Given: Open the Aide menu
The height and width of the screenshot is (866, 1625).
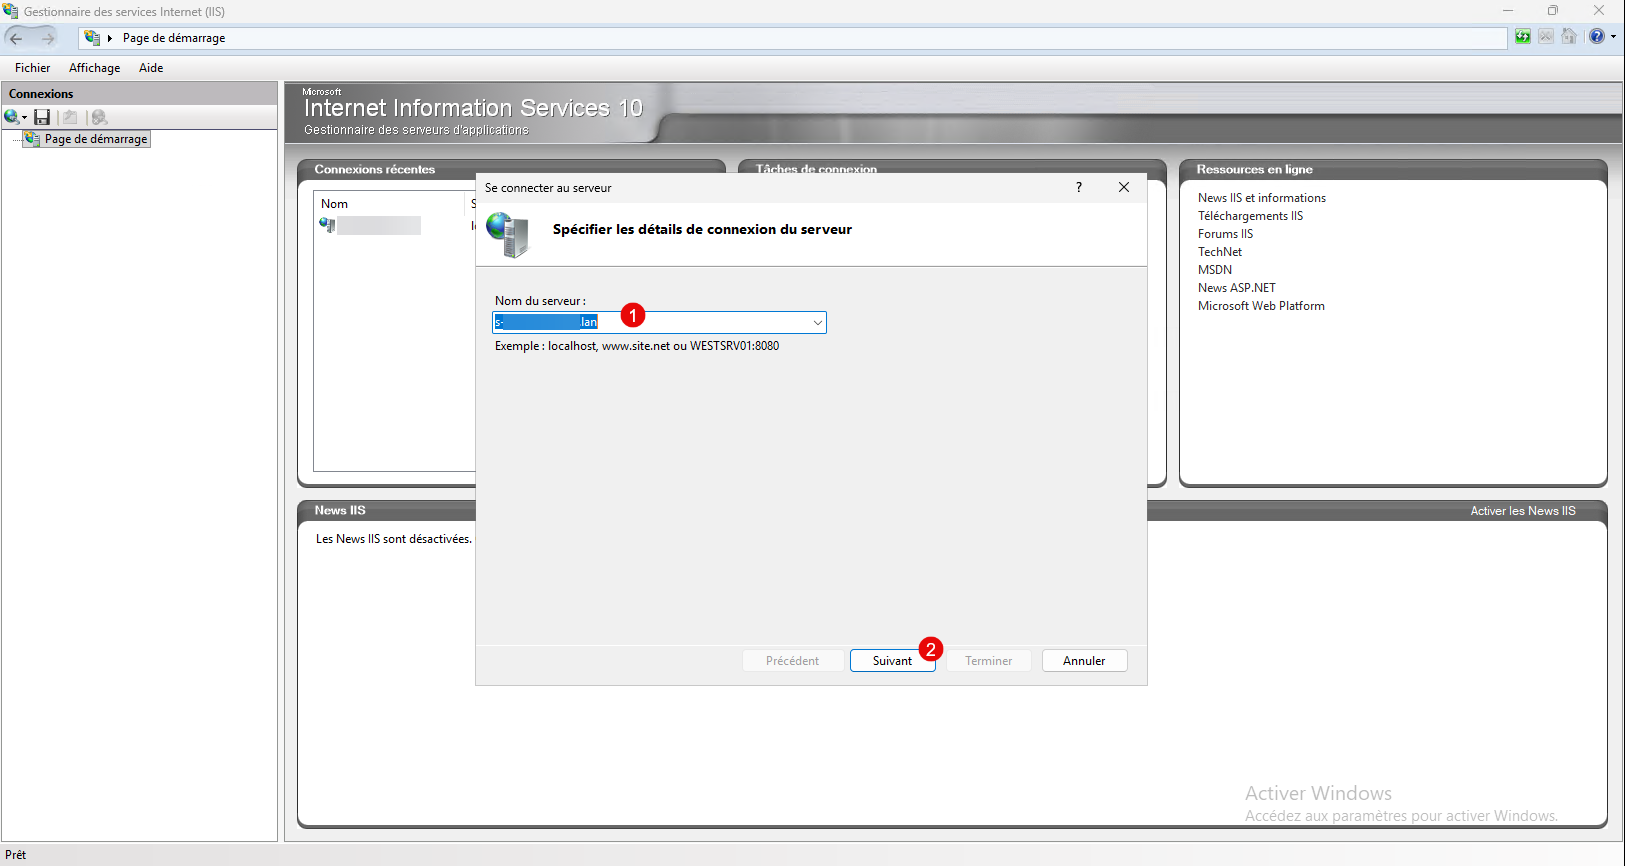Looking at the screenshot, I should pyautogui.click(x=151, y=68).
